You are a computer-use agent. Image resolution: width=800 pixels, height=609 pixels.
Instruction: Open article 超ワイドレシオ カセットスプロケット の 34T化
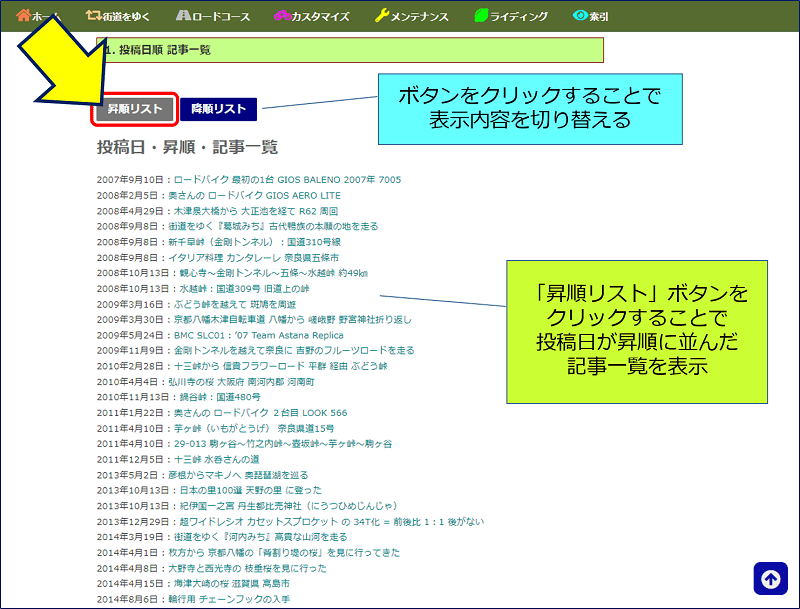(332, 522)
